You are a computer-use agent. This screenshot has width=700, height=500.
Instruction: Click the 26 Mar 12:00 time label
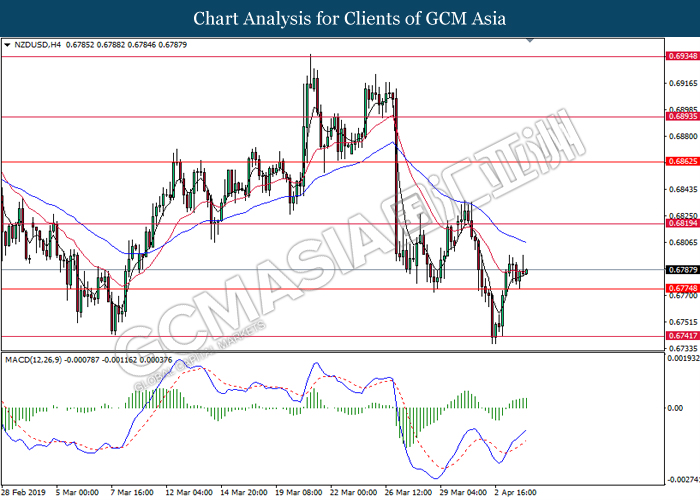pos(408,492)
